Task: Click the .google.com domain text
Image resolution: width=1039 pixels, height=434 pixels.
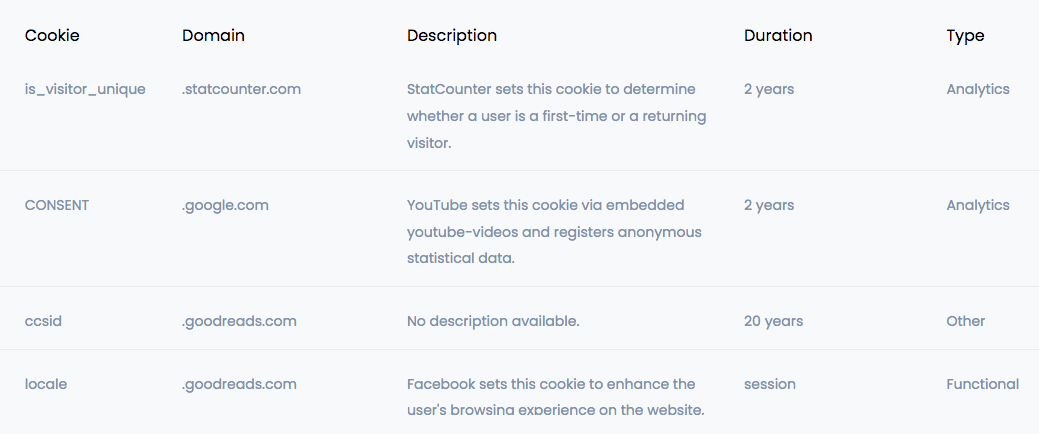Action: click(x=225, y=205)
